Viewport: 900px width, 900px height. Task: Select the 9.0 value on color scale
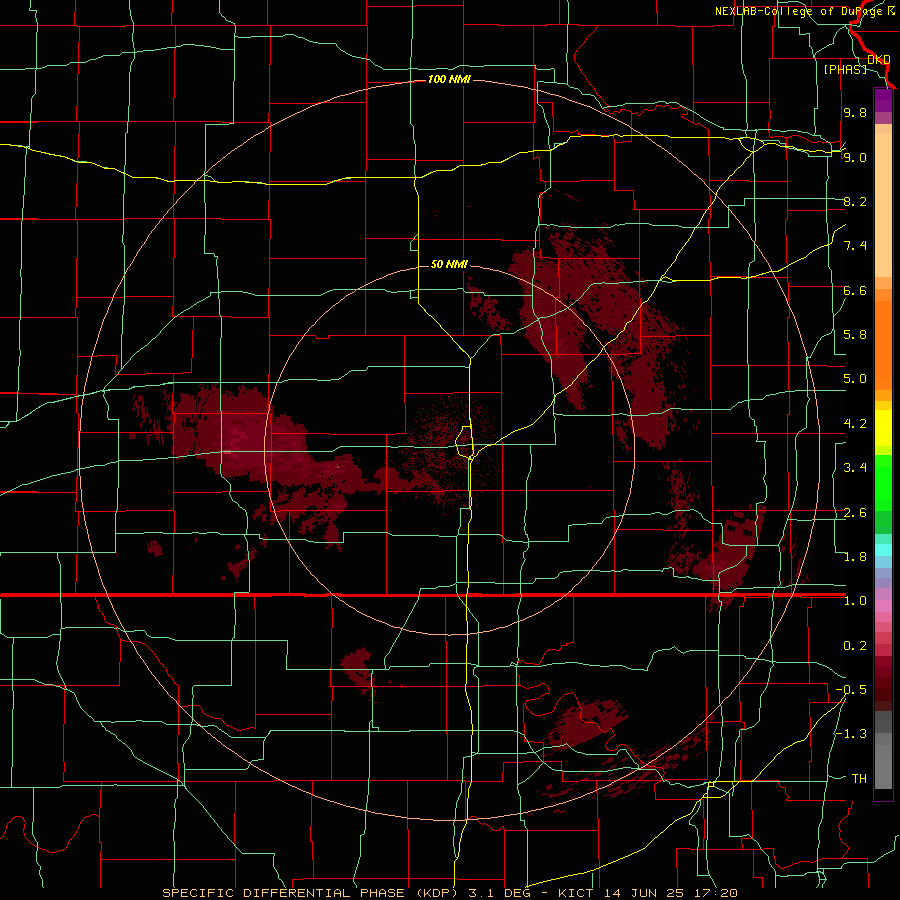[x=855, y=157]
